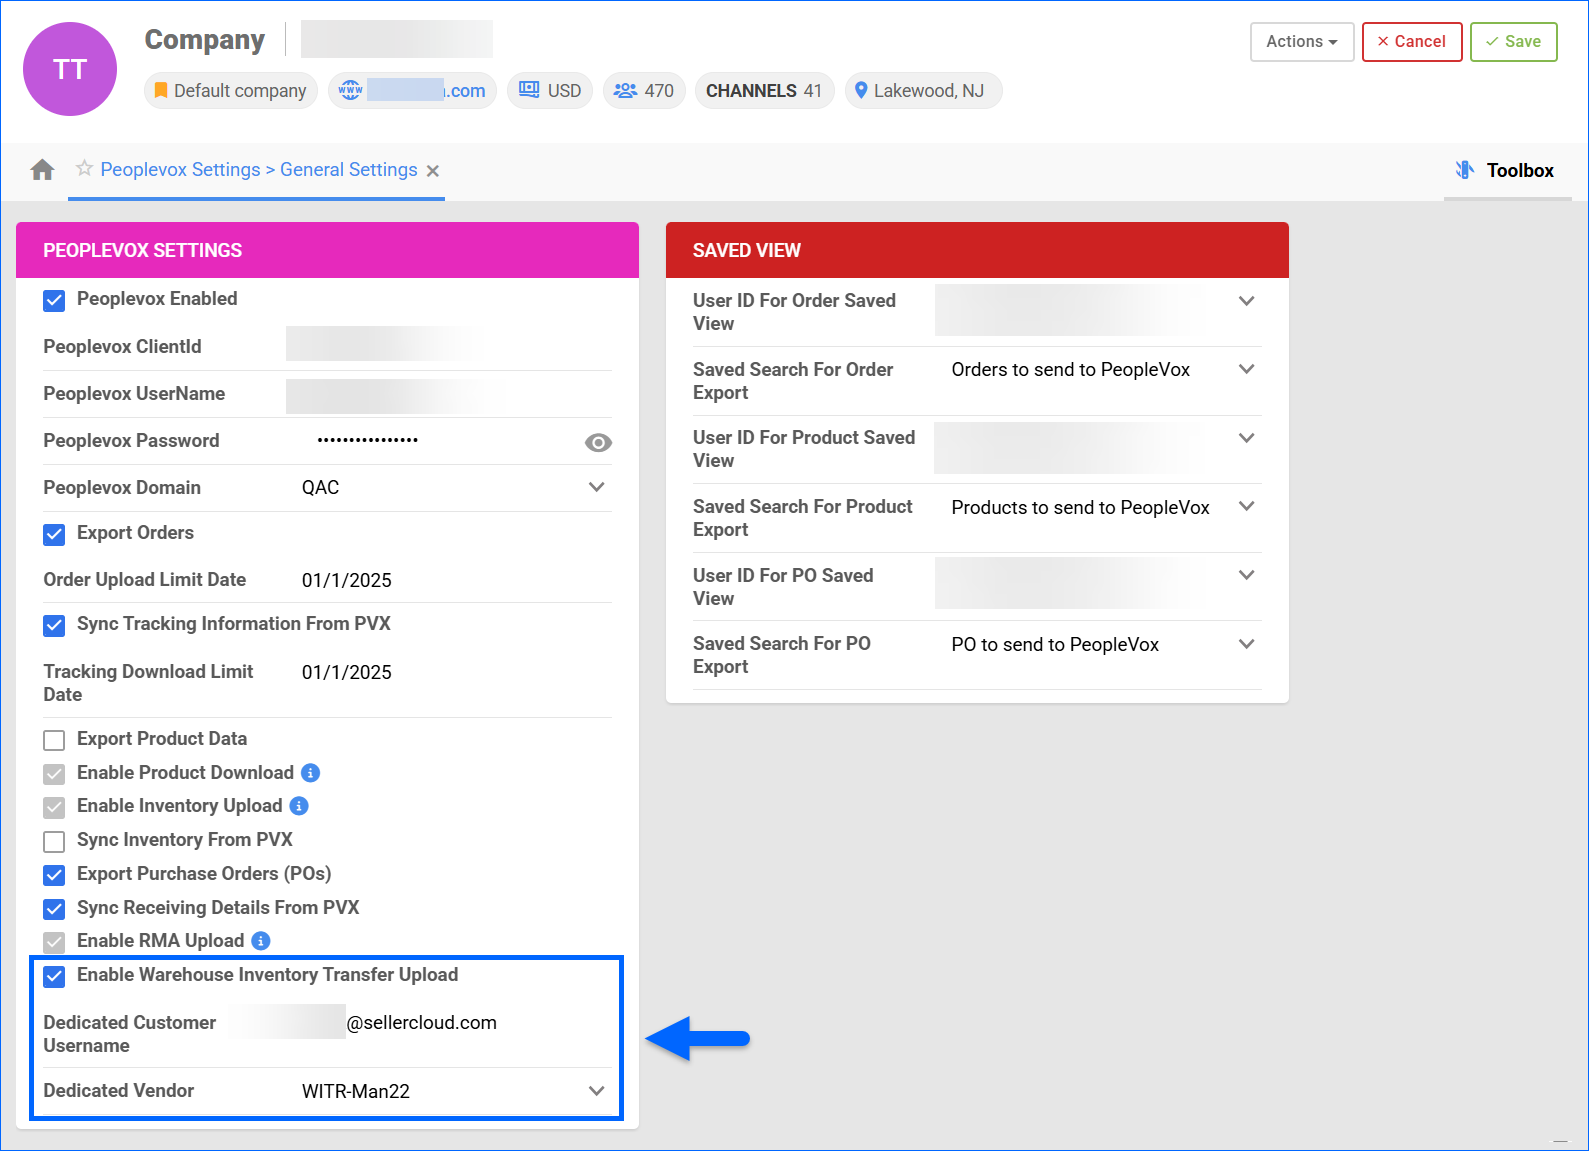The width and height of the screenshot is (1589, 1151).
Task: Expand User ID For PO Saved View dropdown
Action: pos(1247,575)
